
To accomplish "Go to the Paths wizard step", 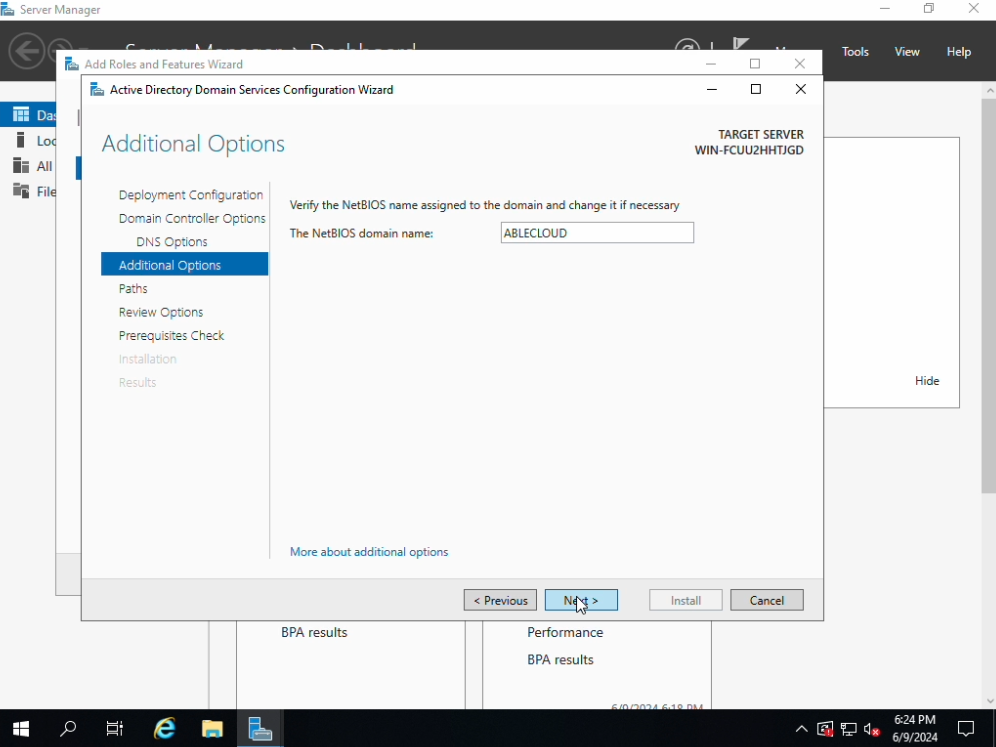I will [133, 289].
